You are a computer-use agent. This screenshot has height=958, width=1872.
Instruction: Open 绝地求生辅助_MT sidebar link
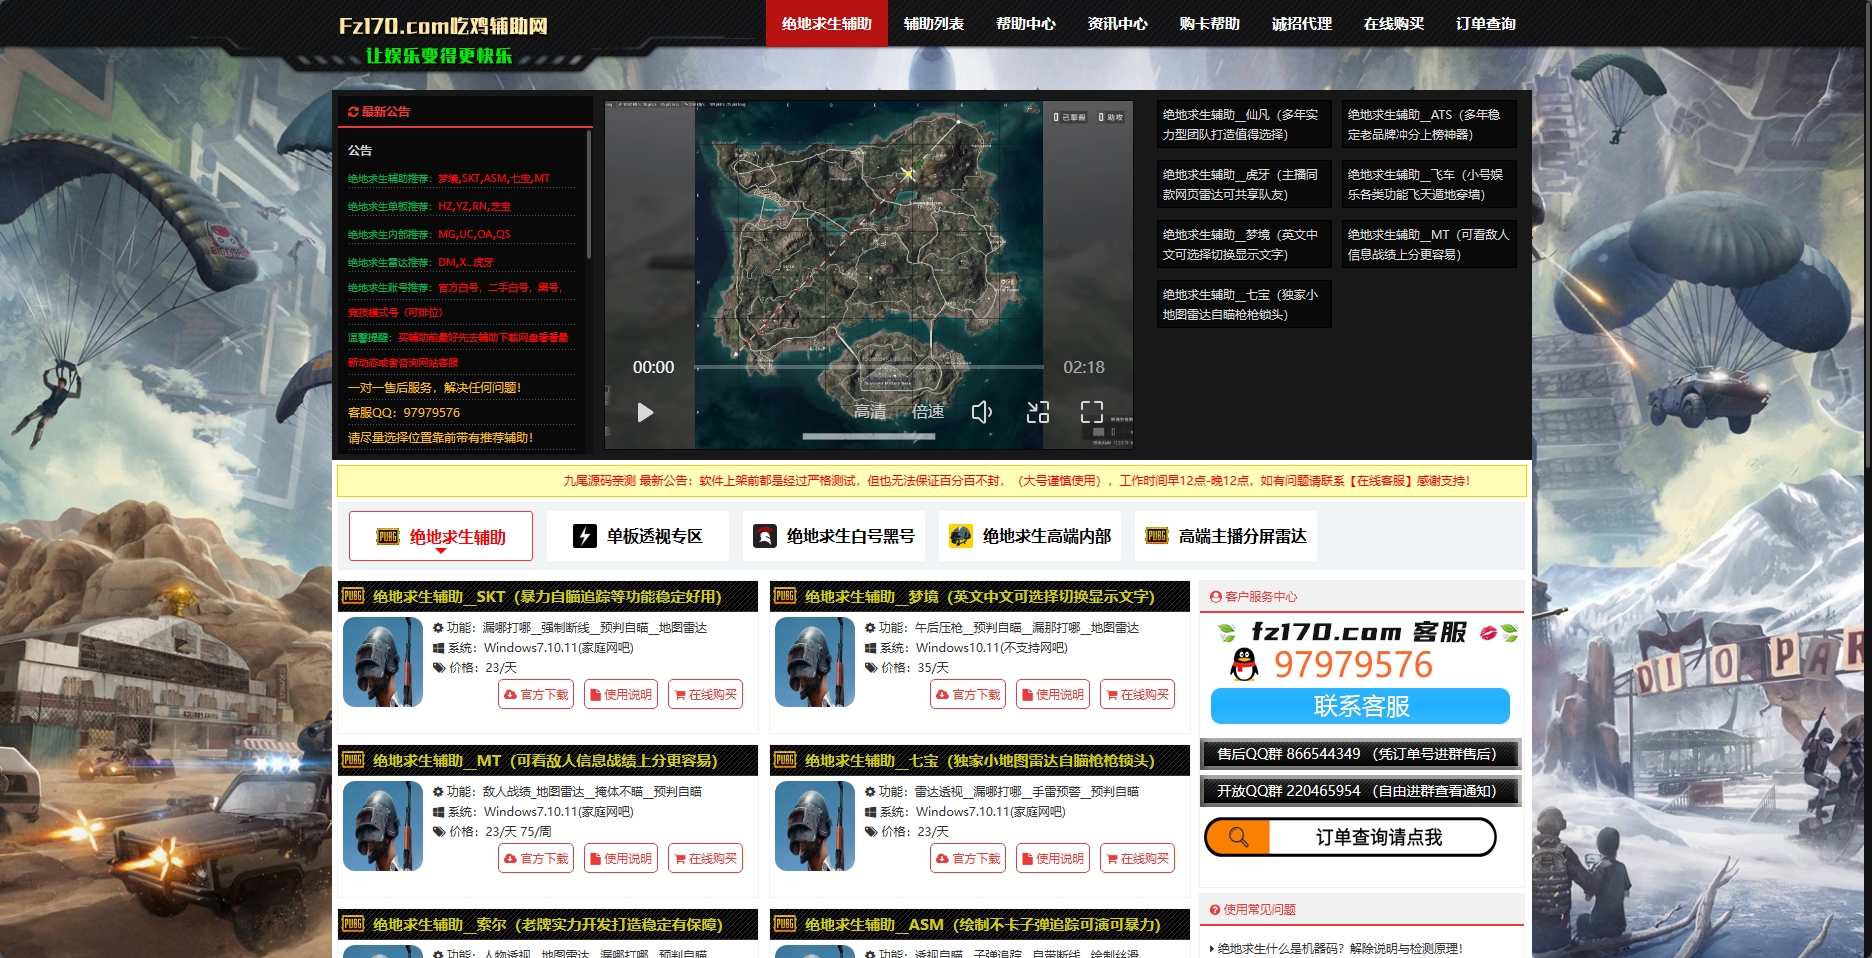1429,244
